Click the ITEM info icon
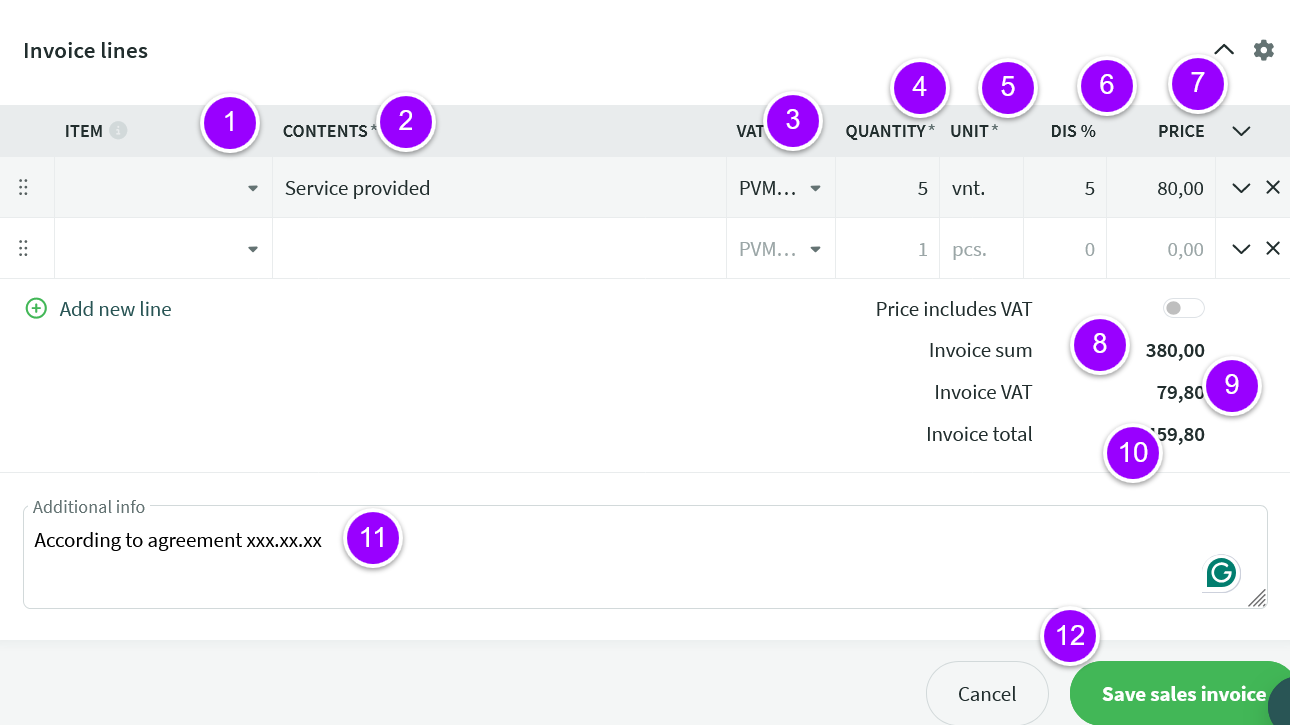 click(118, 130)
